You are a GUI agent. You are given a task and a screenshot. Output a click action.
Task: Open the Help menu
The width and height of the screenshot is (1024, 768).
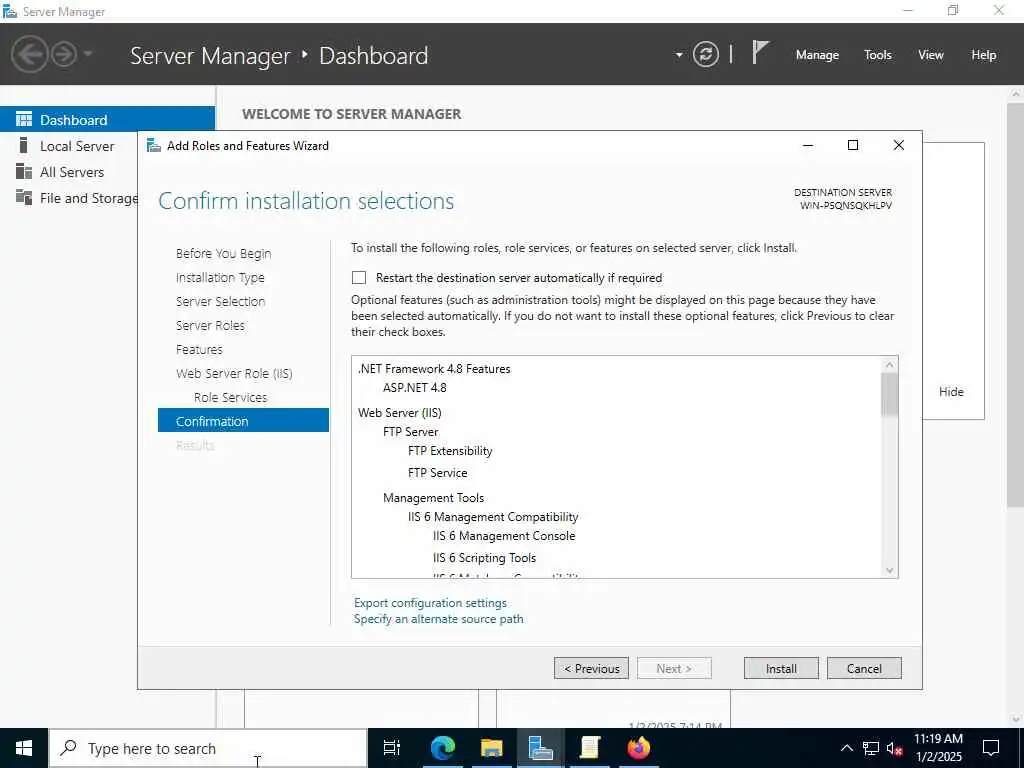click(984, 55)
